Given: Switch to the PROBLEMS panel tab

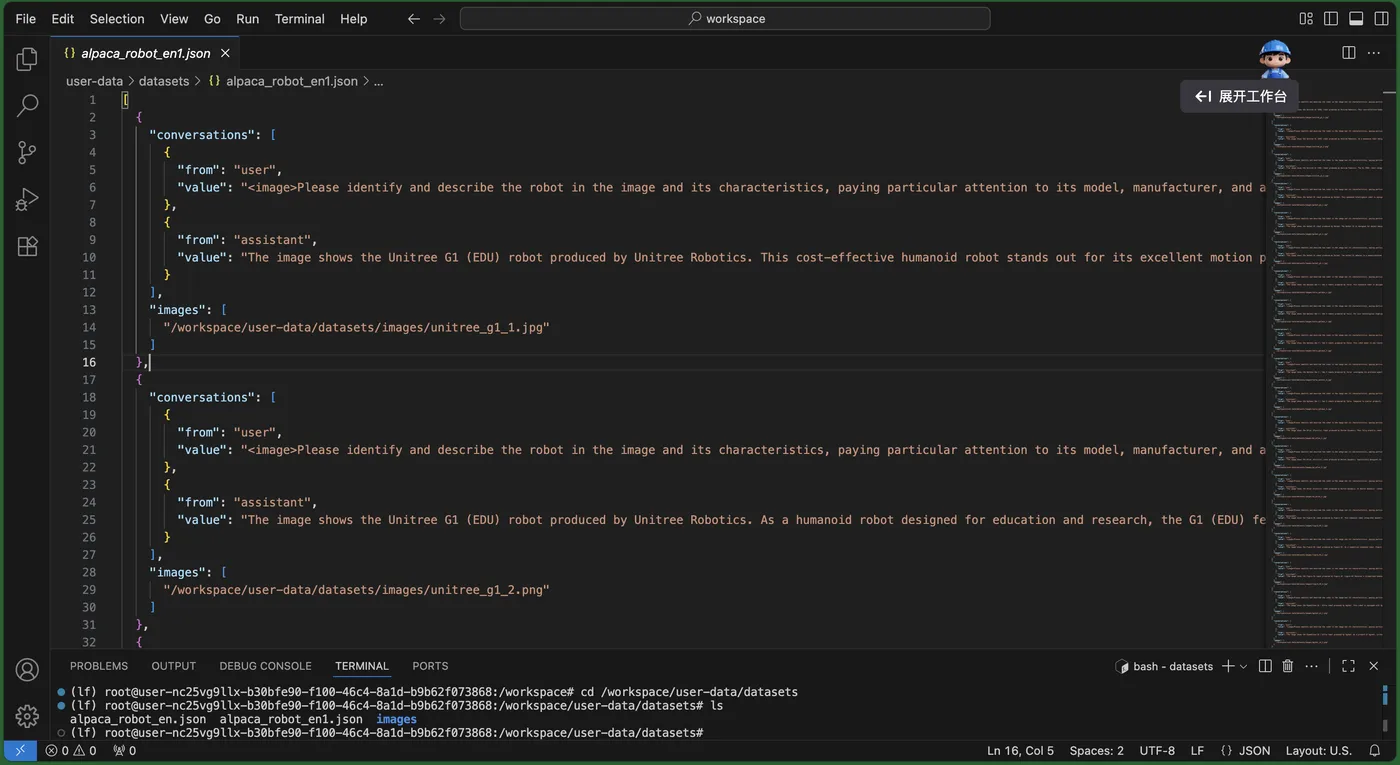Looking at the screenshot, I should (x=99, y=666).
